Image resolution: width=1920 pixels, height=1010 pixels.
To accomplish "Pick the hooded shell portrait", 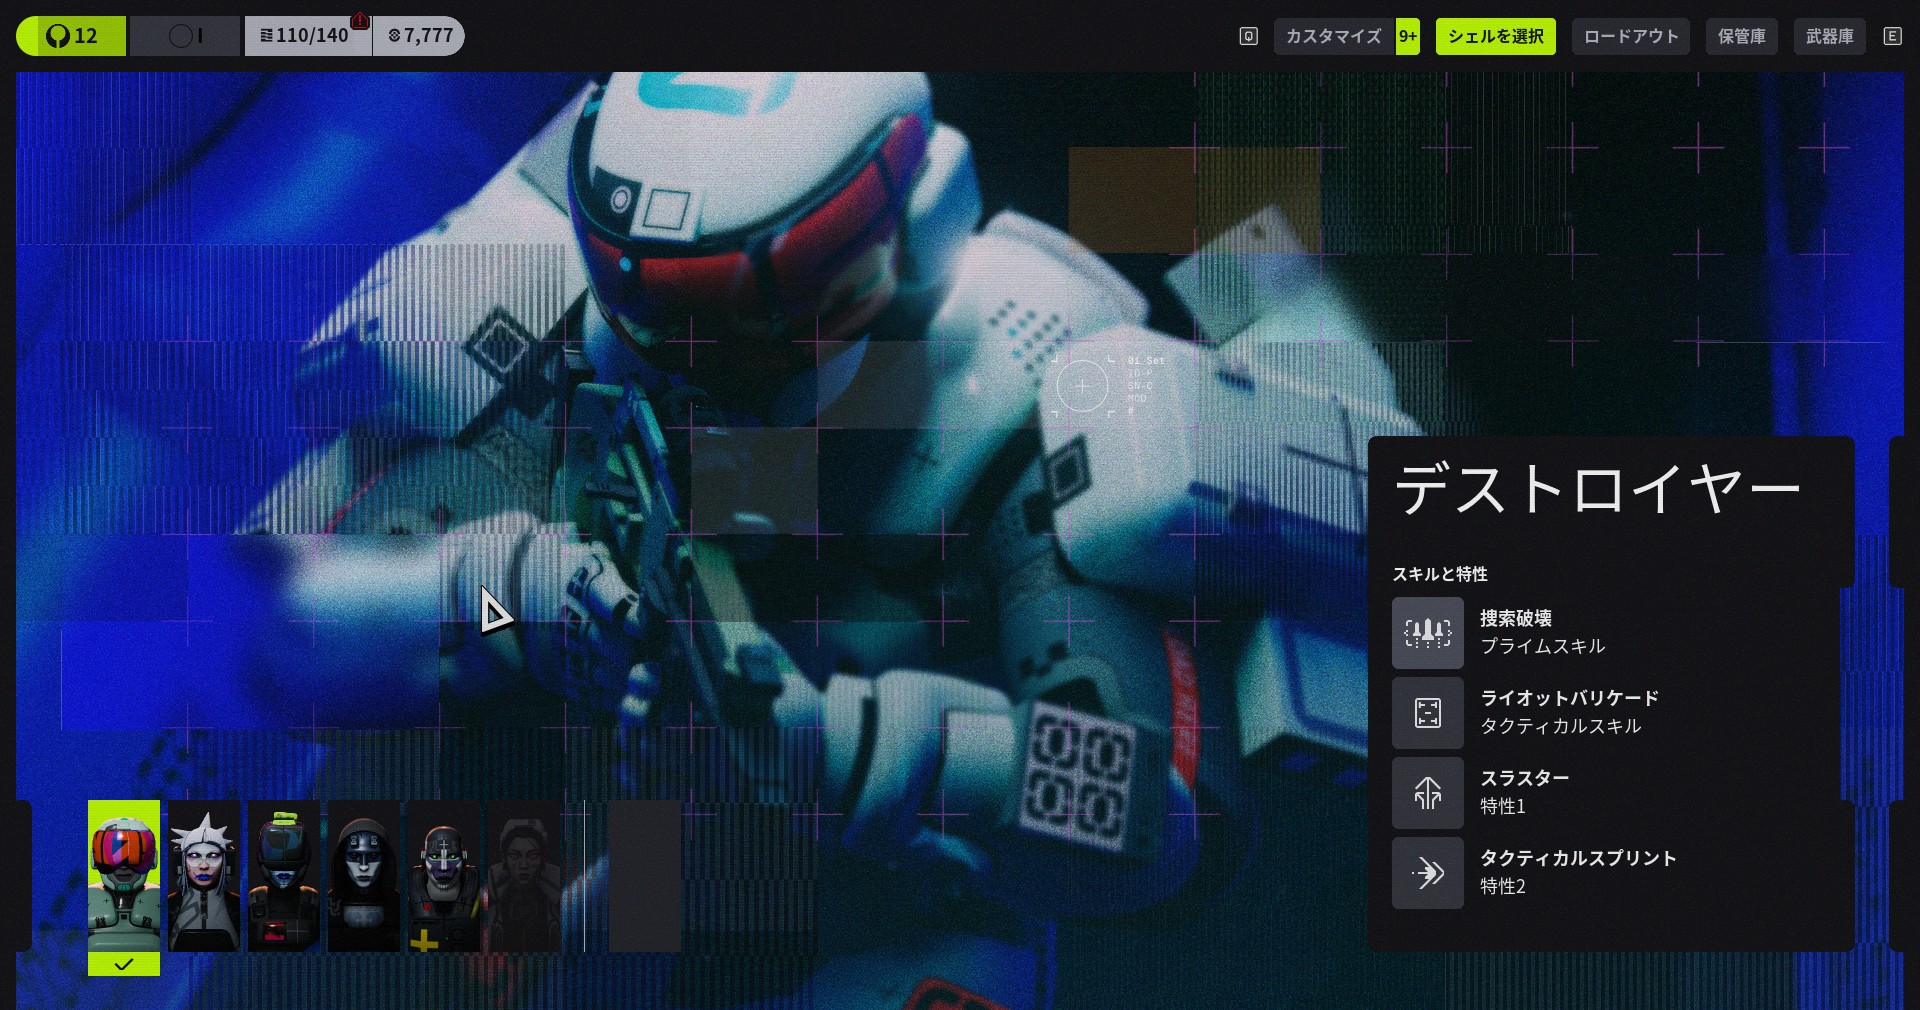I will 364,877.
